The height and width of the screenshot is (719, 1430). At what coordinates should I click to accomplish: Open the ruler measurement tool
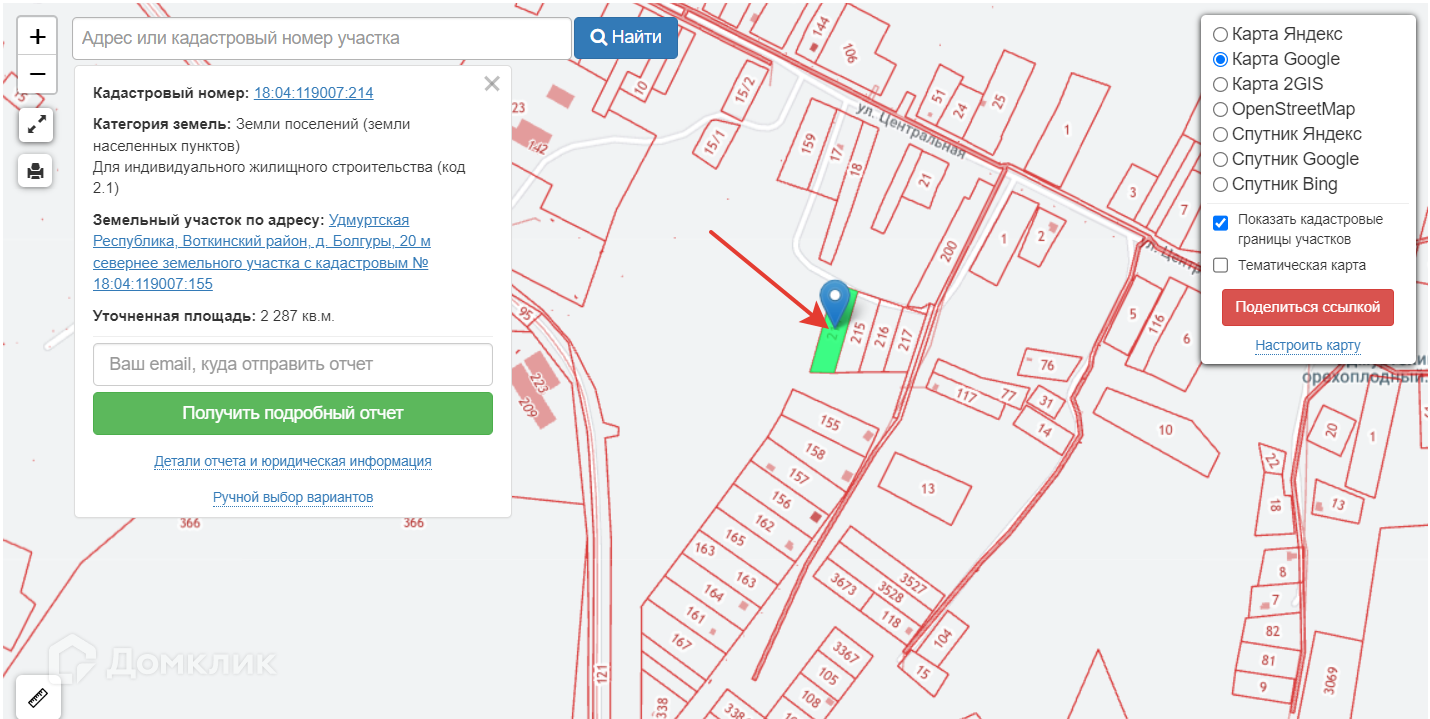coord(39,697)
